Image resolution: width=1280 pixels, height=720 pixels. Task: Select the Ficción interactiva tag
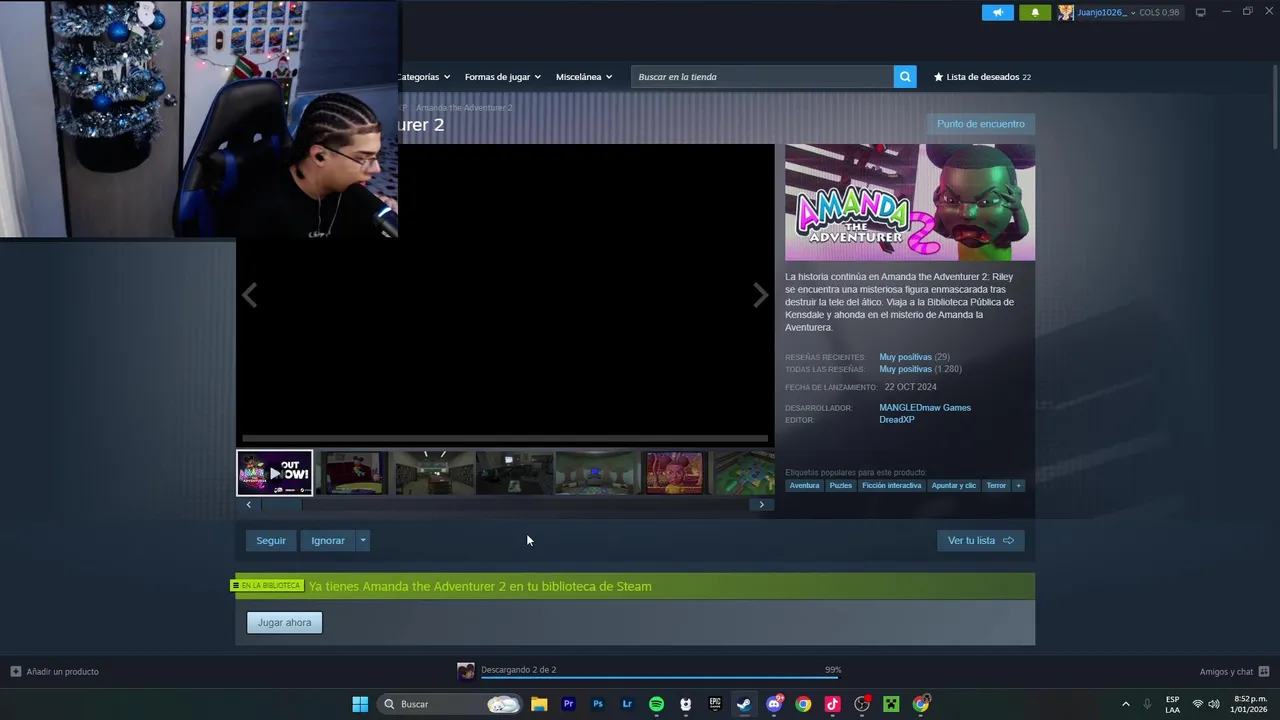point(892,486)
